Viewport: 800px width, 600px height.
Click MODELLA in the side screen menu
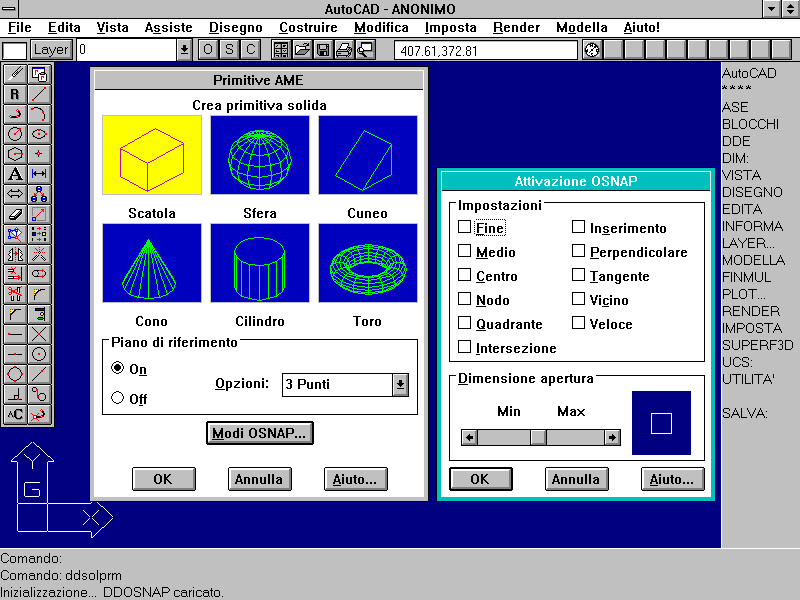click(x=754, y=260)
